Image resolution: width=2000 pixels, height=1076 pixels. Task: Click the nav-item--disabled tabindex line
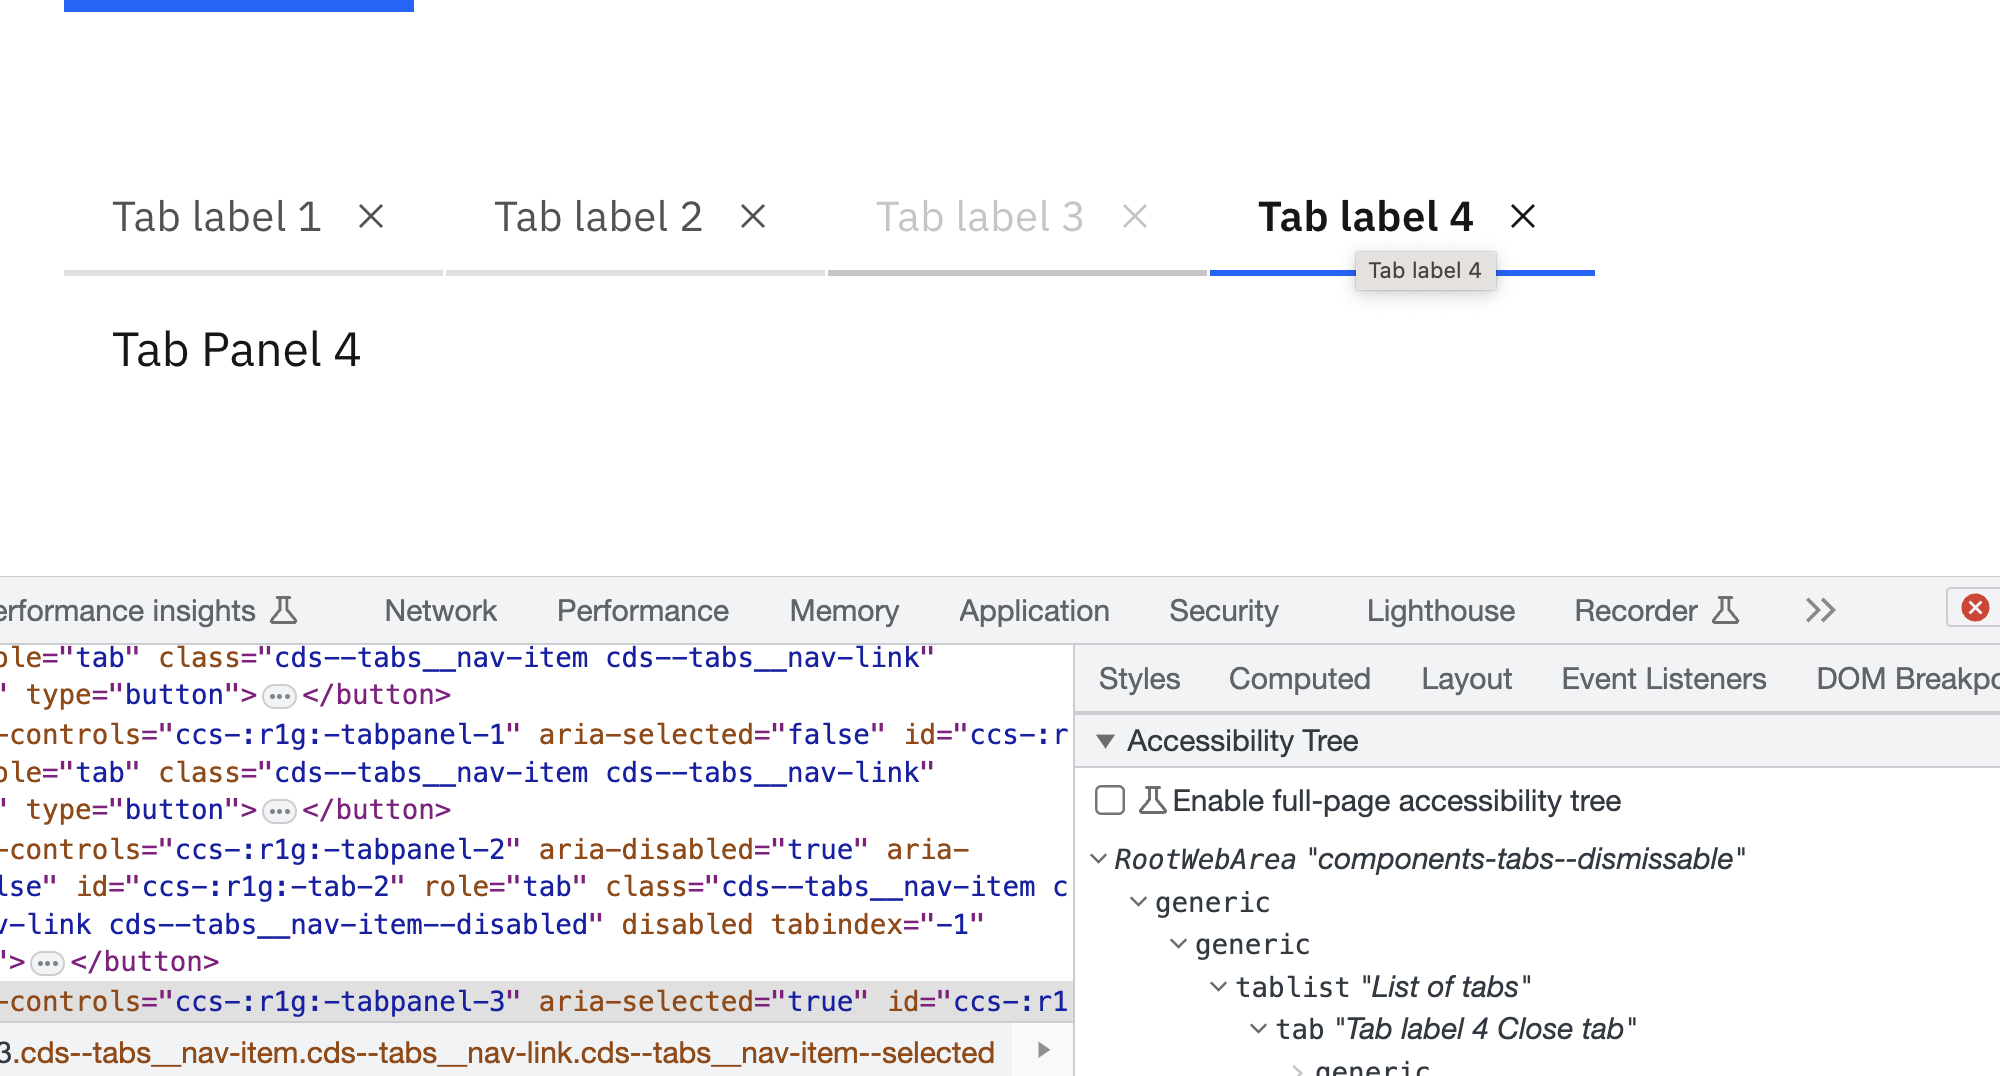(x=492, y=924)
